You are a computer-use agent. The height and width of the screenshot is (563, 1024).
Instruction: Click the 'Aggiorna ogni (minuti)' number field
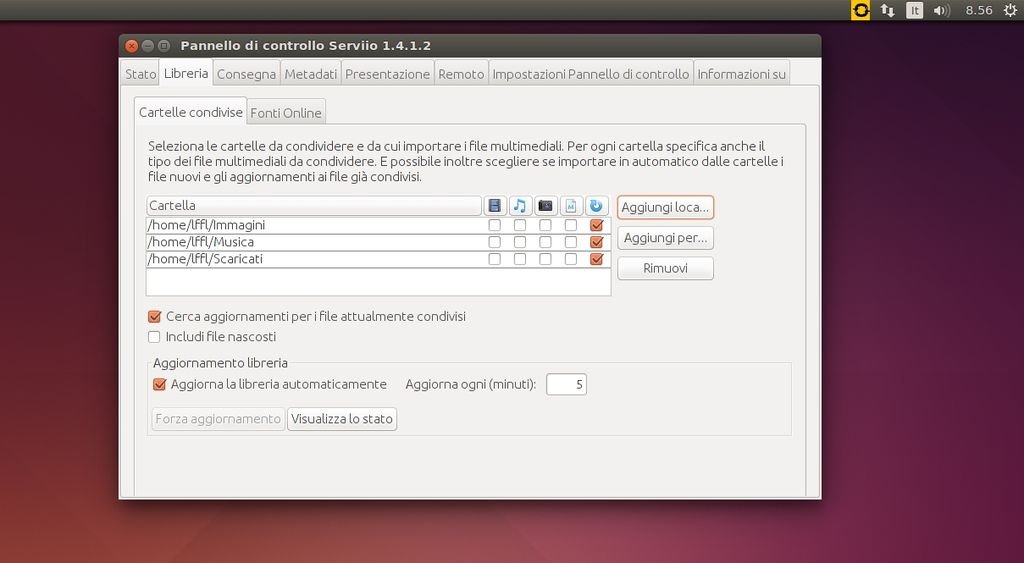click(x=566, y=384)
